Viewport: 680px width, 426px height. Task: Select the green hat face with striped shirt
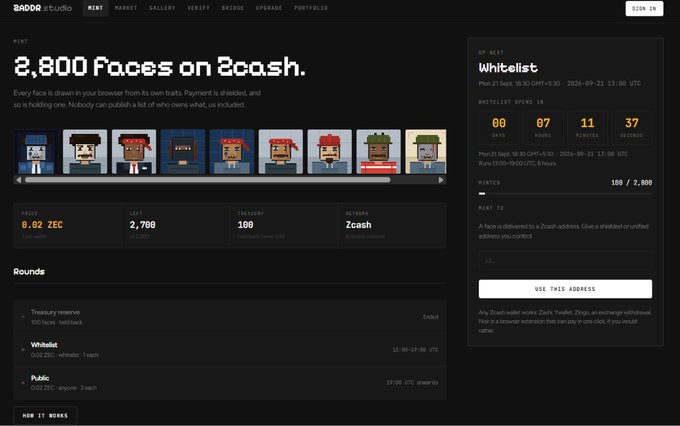point(379,151)
